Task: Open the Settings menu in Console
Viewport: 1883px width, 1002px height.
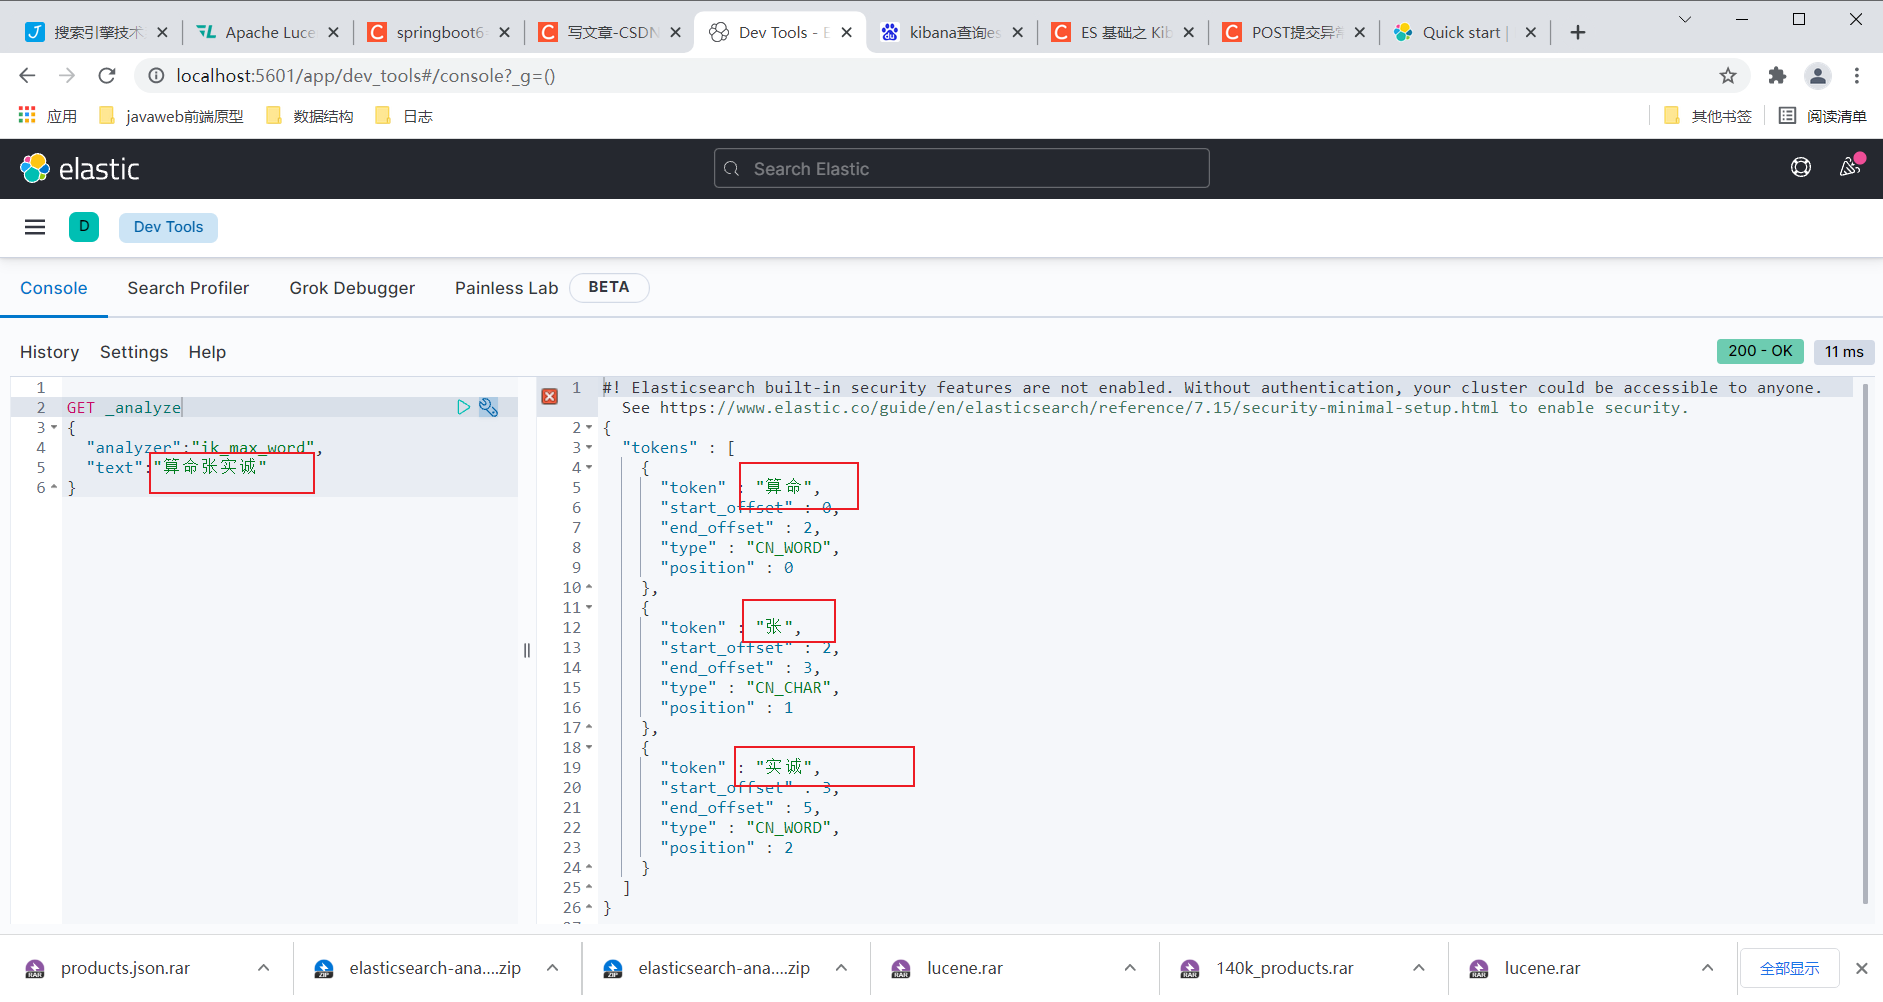Action: [x=133, y=352]
